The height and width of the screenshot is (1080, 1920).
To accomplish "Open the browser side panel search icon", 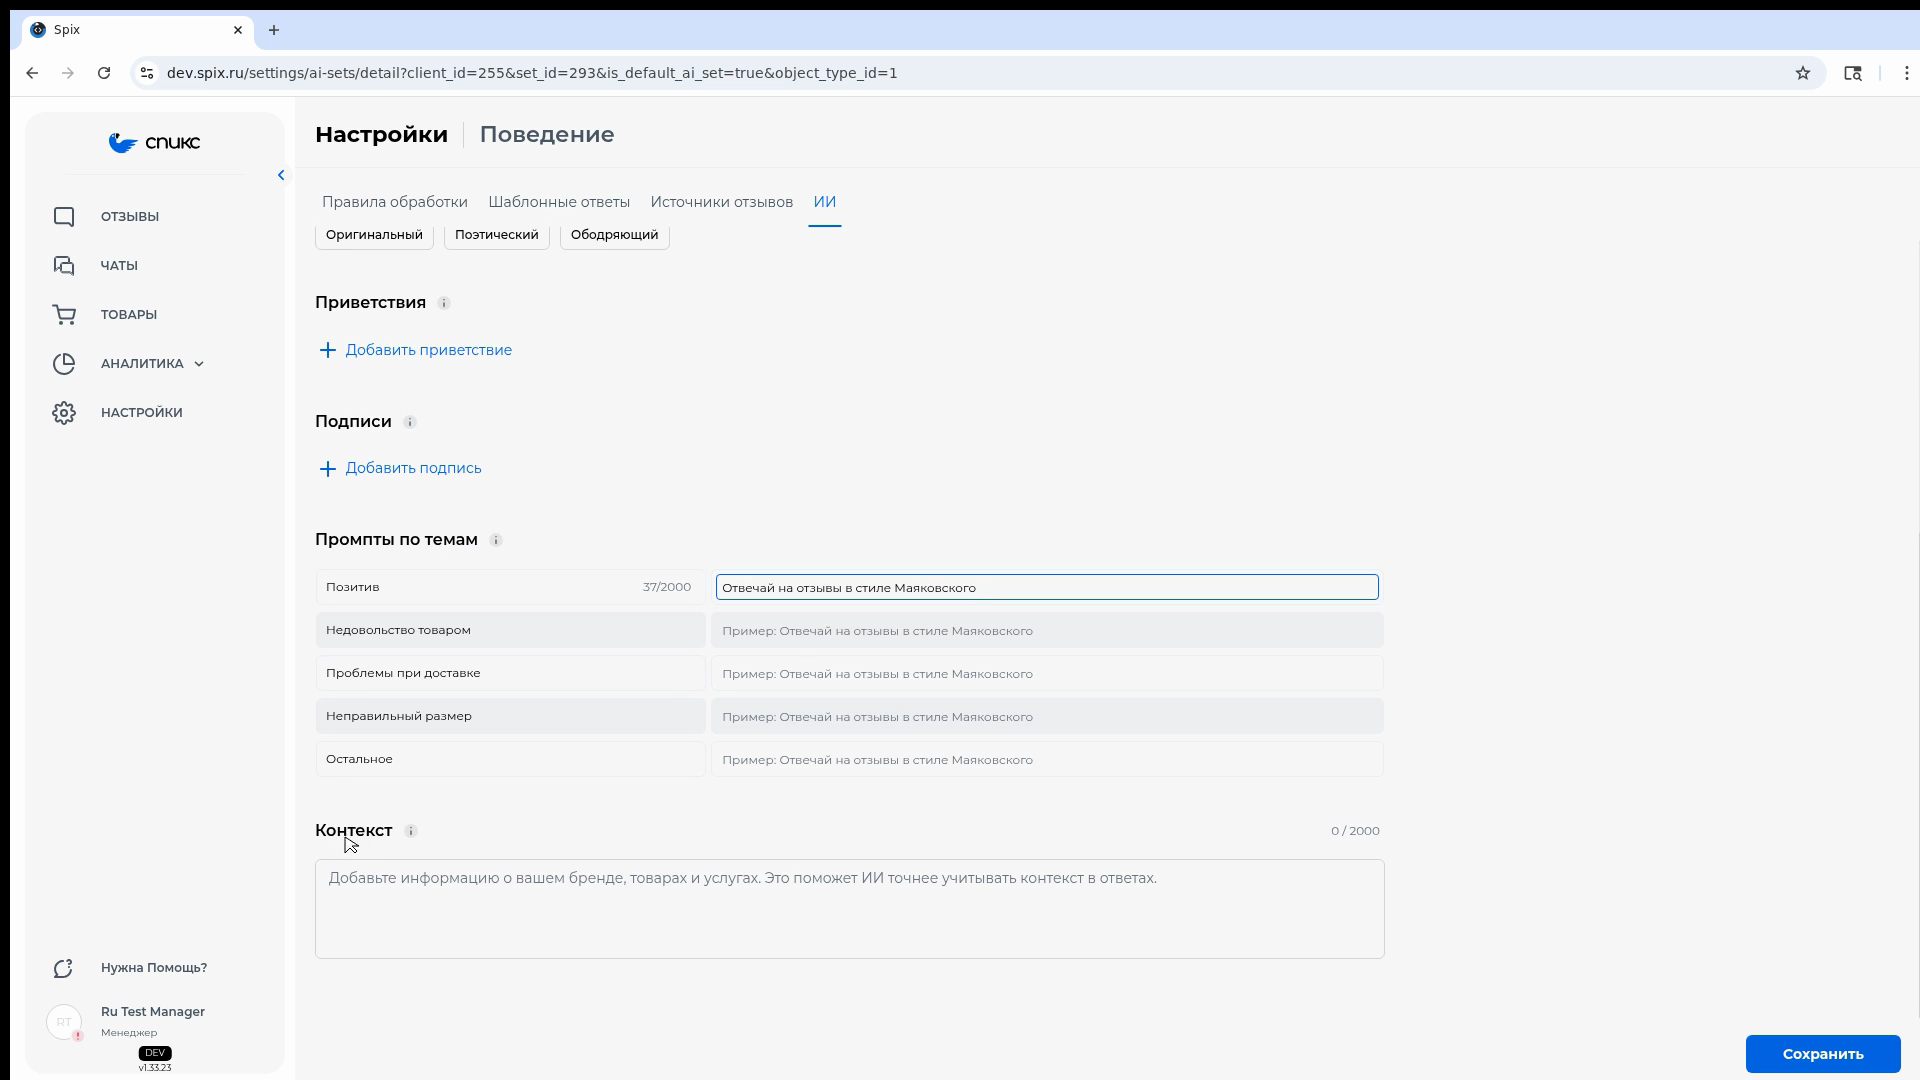I will [1853, 73].
